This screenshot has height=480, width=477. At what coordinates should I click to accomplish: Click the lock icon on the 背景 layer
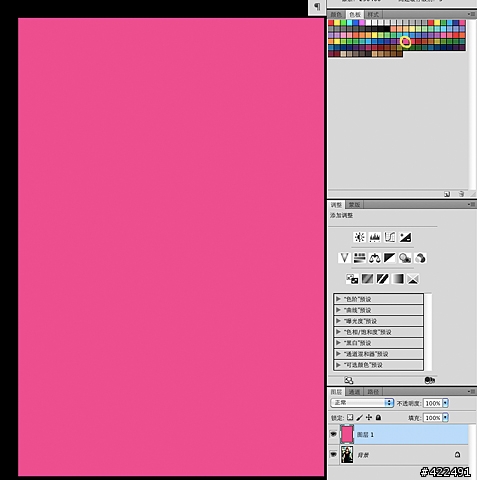tap(457, 455)
